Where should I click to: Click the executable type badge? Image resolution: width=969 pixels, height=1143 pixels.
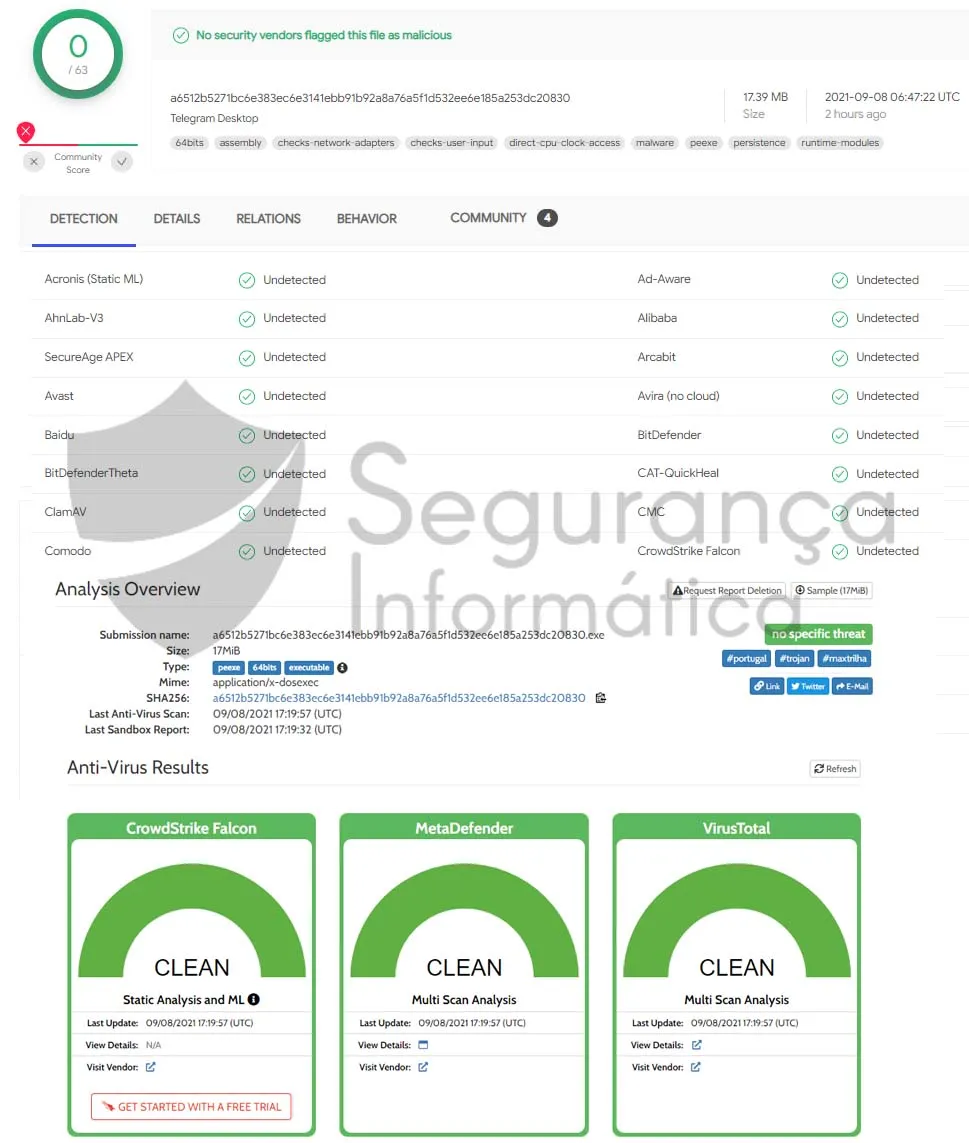point(308,668)
